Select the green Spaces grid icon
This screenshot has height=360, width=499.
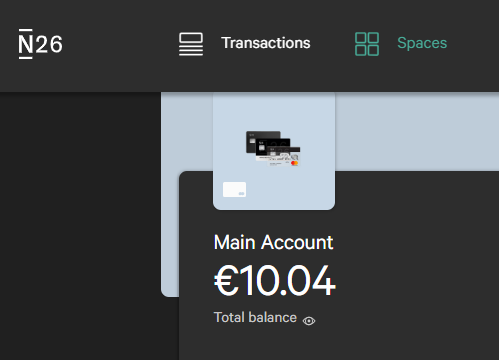367,44
